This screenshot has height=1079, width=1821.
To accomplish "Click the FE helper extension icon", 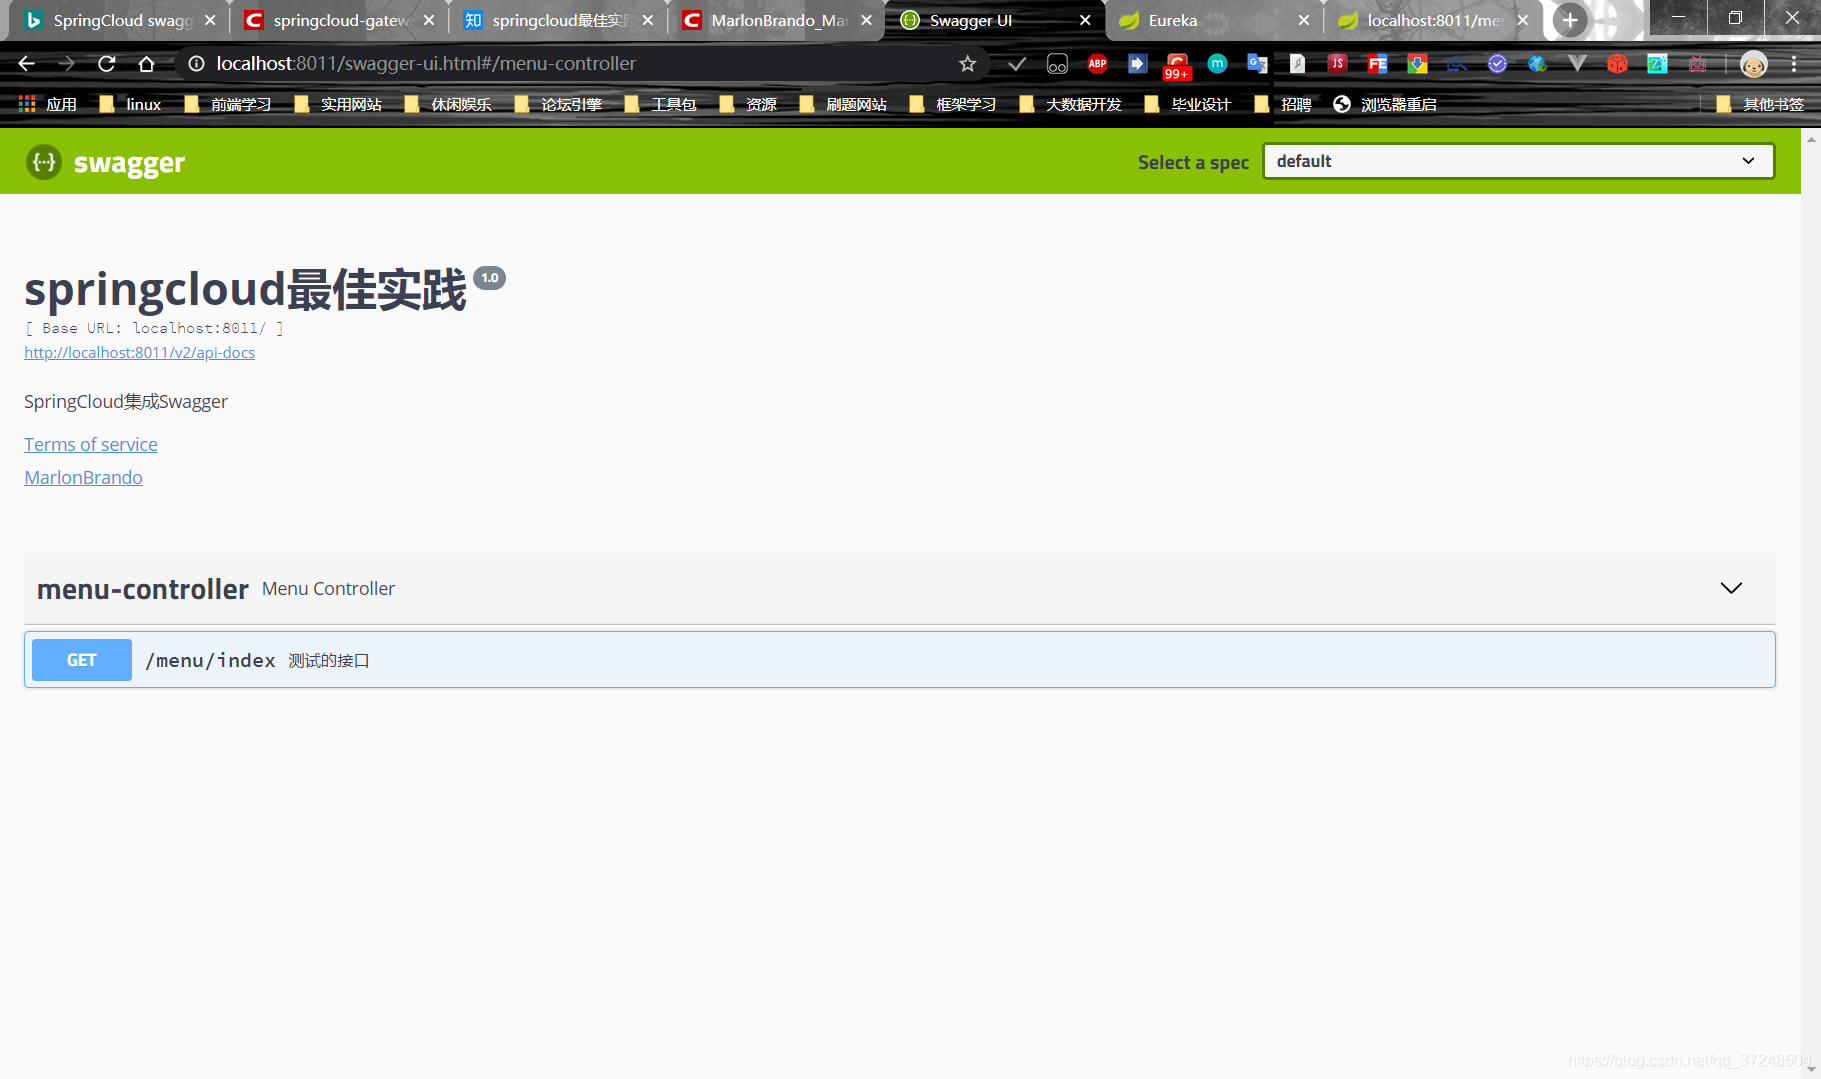I will pyautogui.click(x=1377, y=64).
